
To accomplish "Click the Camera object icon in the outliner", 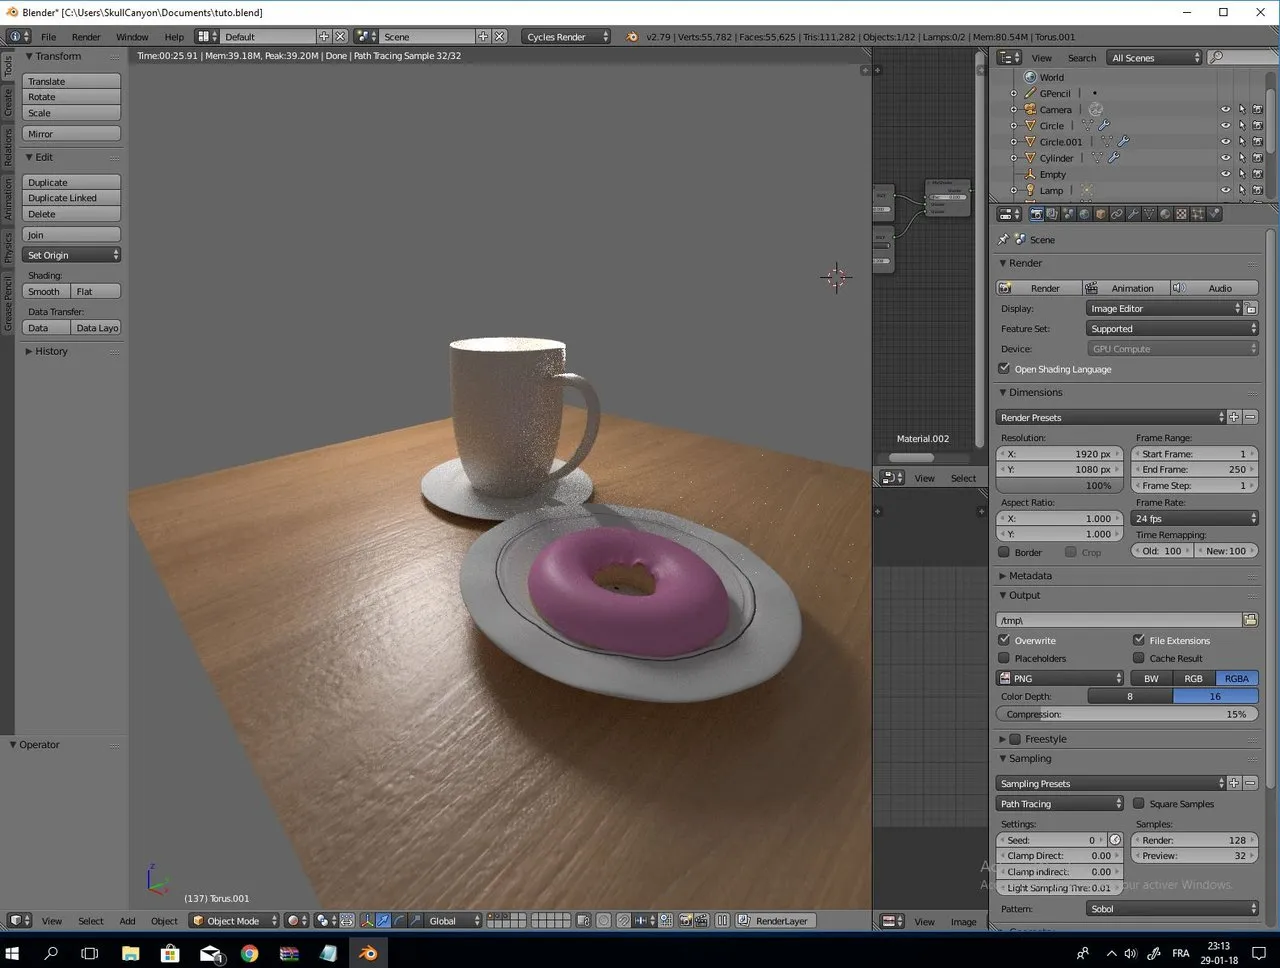I will 1030,110.
